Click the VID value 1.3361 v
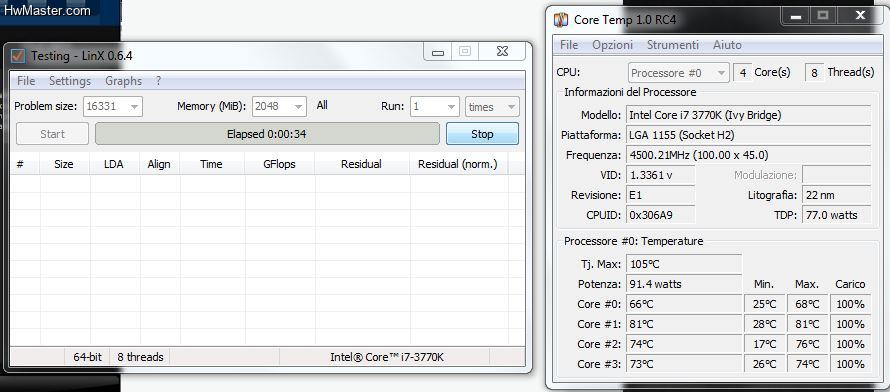The image size is (890, 392). [661, 175]
